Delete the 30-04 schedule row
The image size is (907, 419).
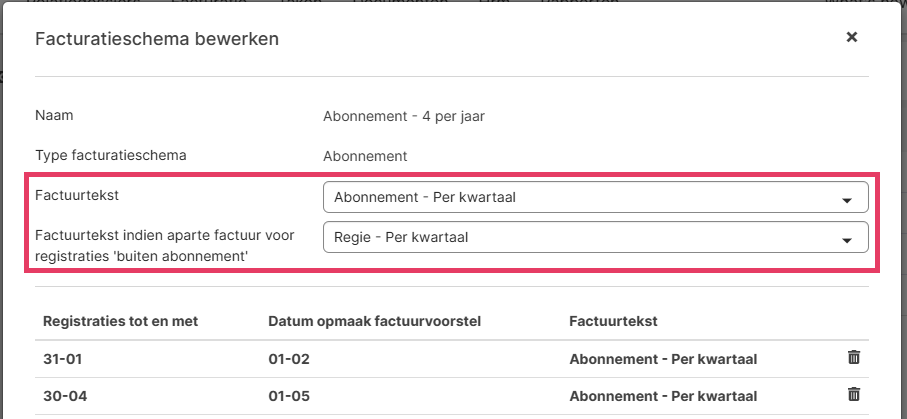tap(853, 394)
